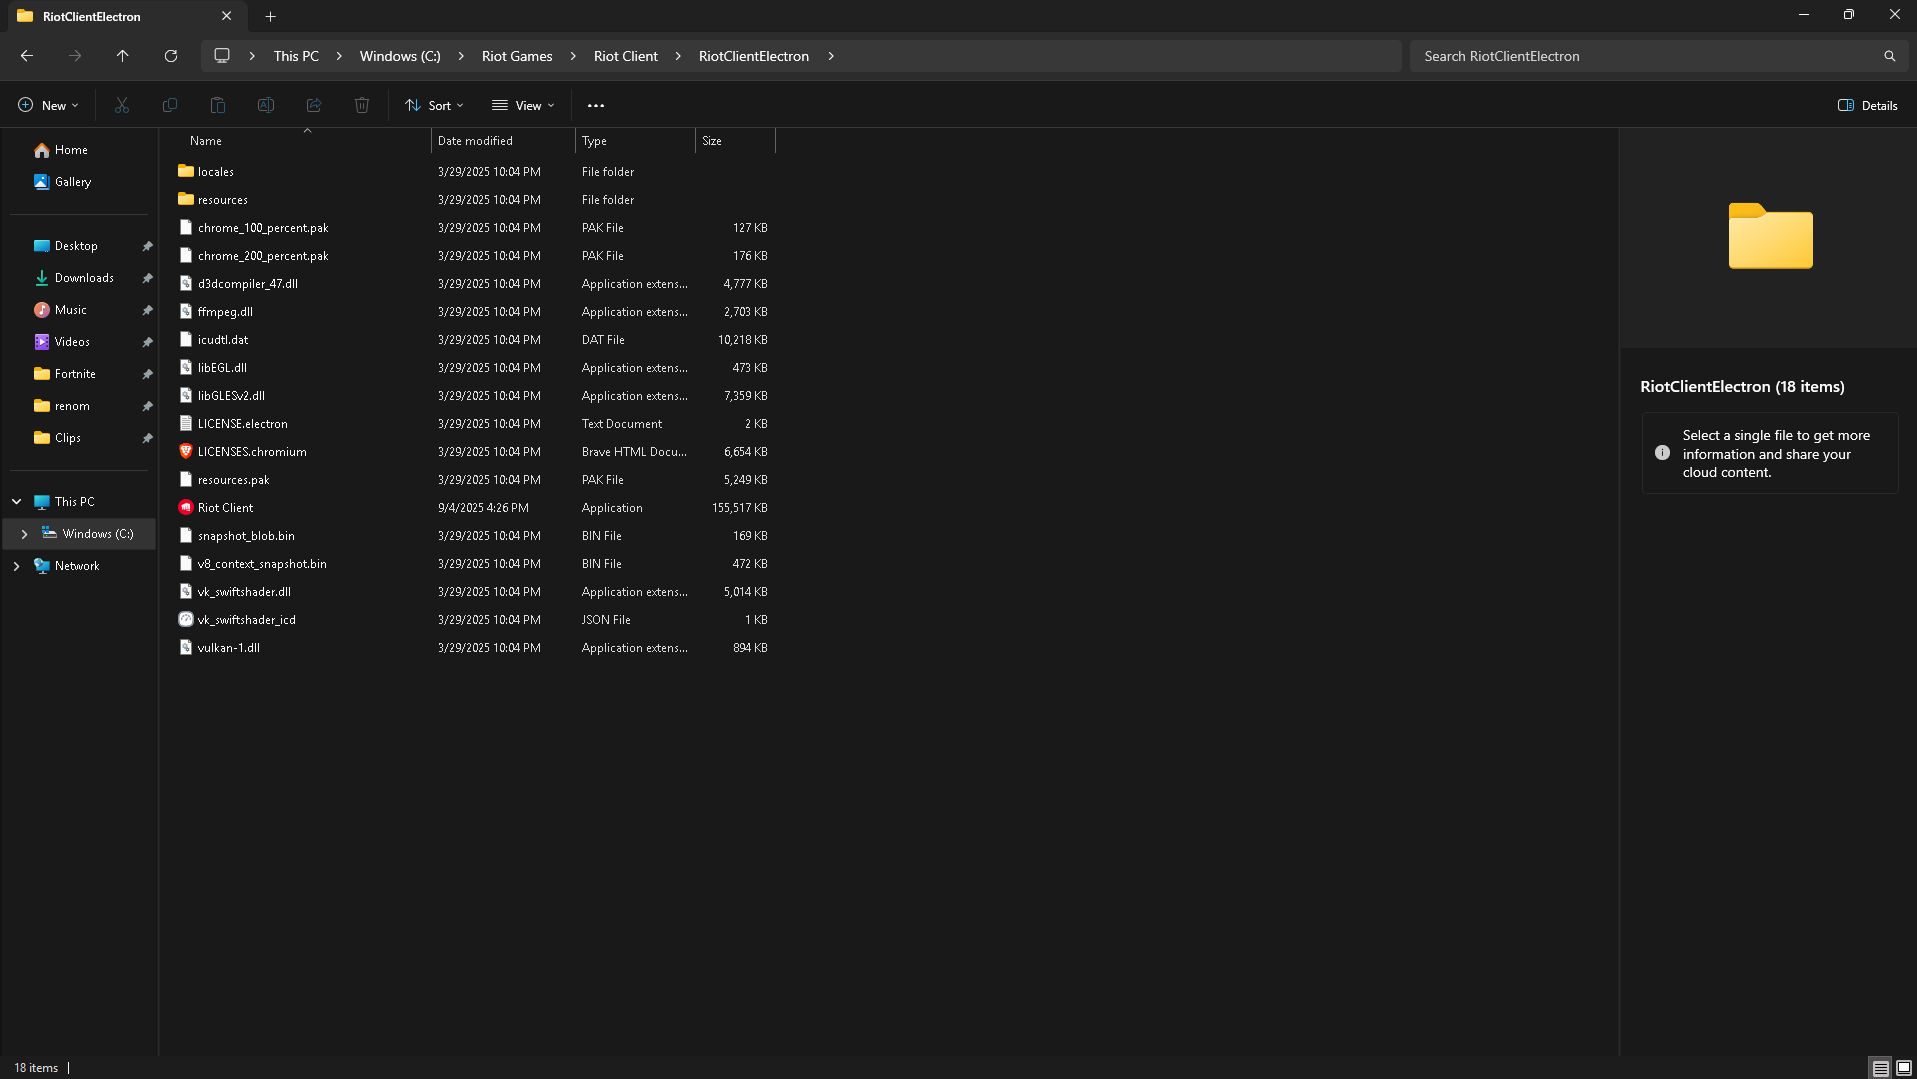Open Gallery in navigation pane
Screen dimensions: 1917x1079
click(62, 182)
